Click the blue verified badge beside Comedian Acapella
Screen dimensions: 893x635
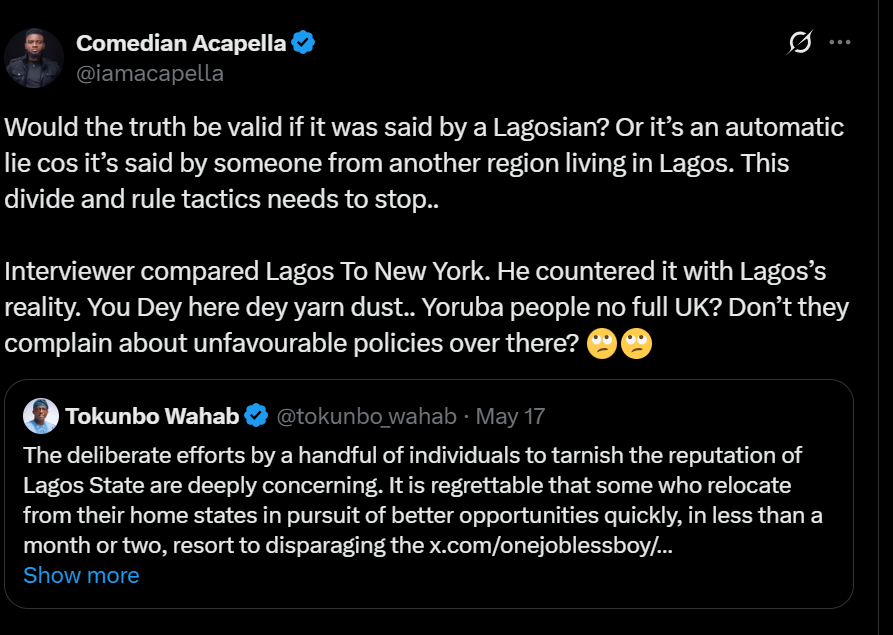pyautogui.click(x=304, y=43)
